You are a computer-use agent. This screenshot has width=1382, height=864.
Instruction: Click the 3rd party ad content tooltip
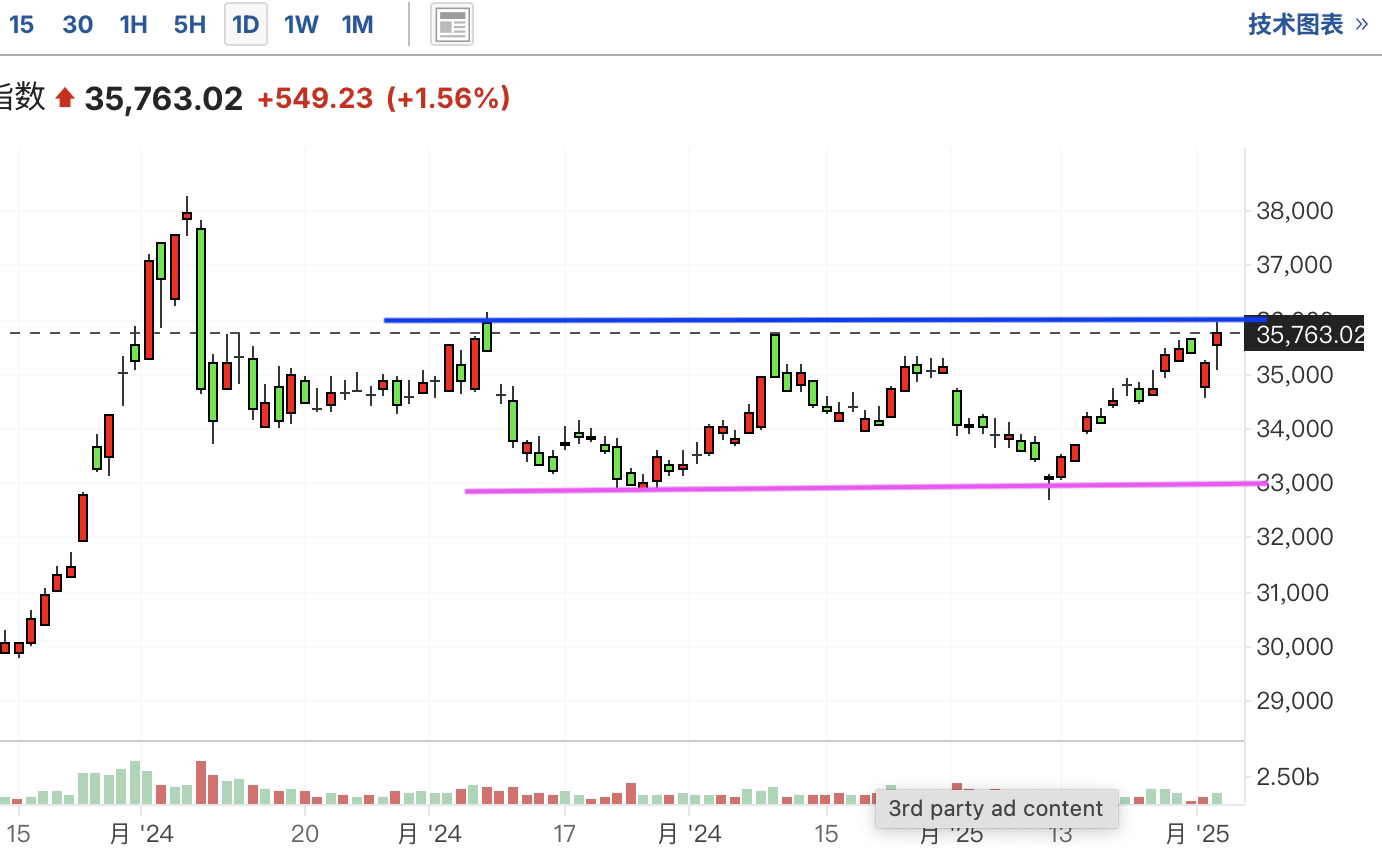[996, 808]
